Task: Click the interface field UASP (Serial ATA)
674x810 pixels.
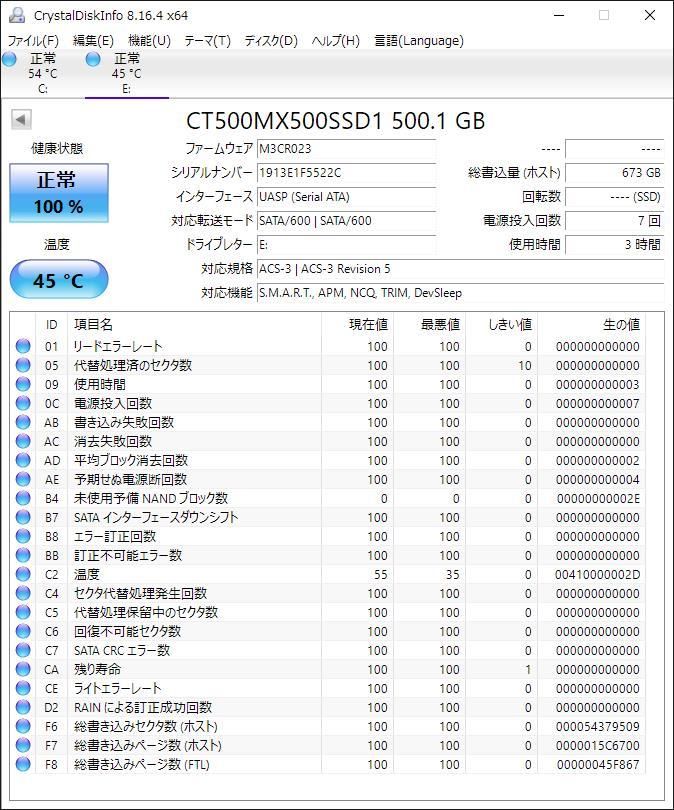Action: pos(346,197)
